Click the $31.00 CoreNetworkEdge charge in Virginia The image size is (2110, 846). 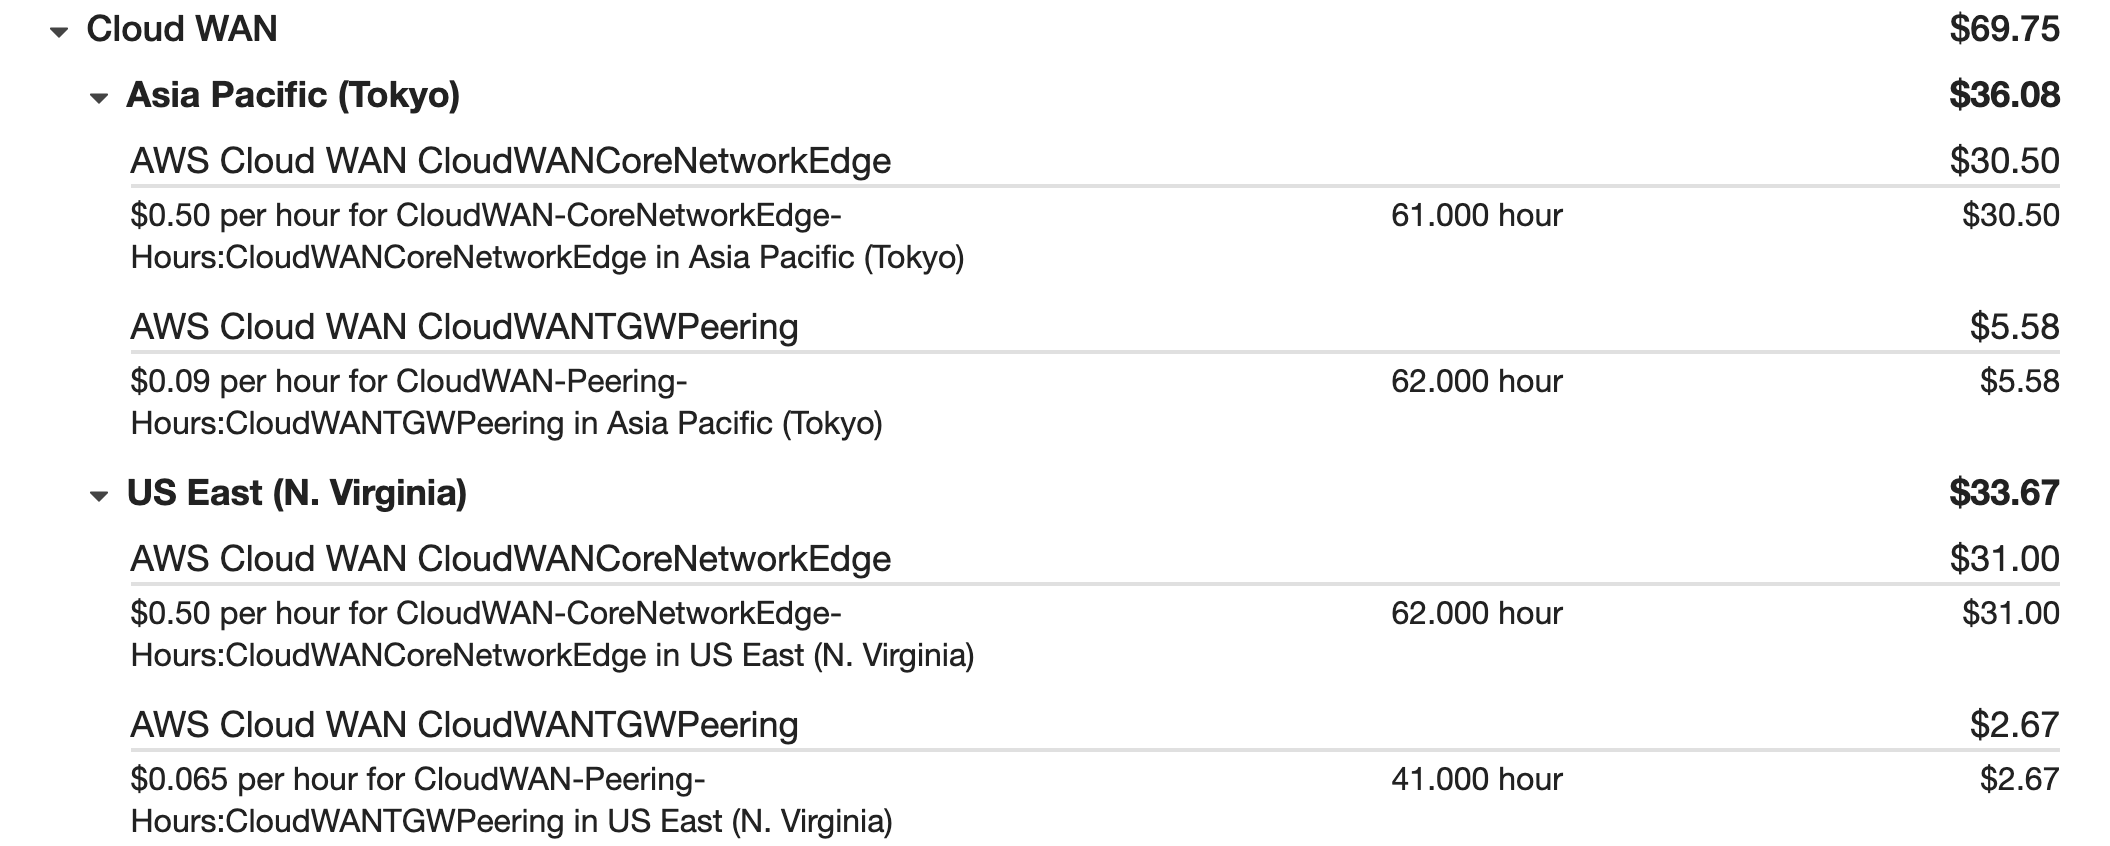pos(2010,613)
